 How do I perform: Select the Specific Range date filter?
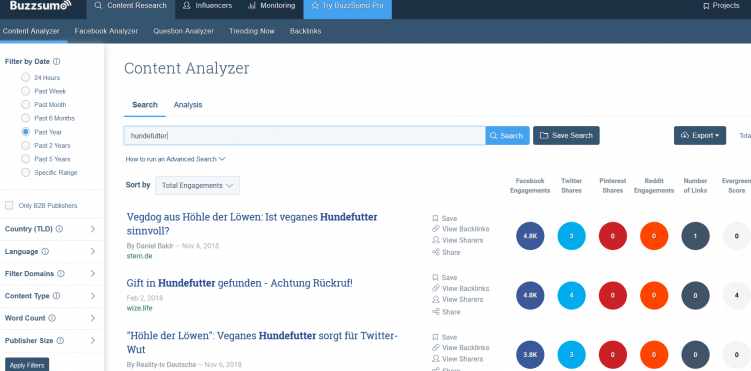(25, 172)
